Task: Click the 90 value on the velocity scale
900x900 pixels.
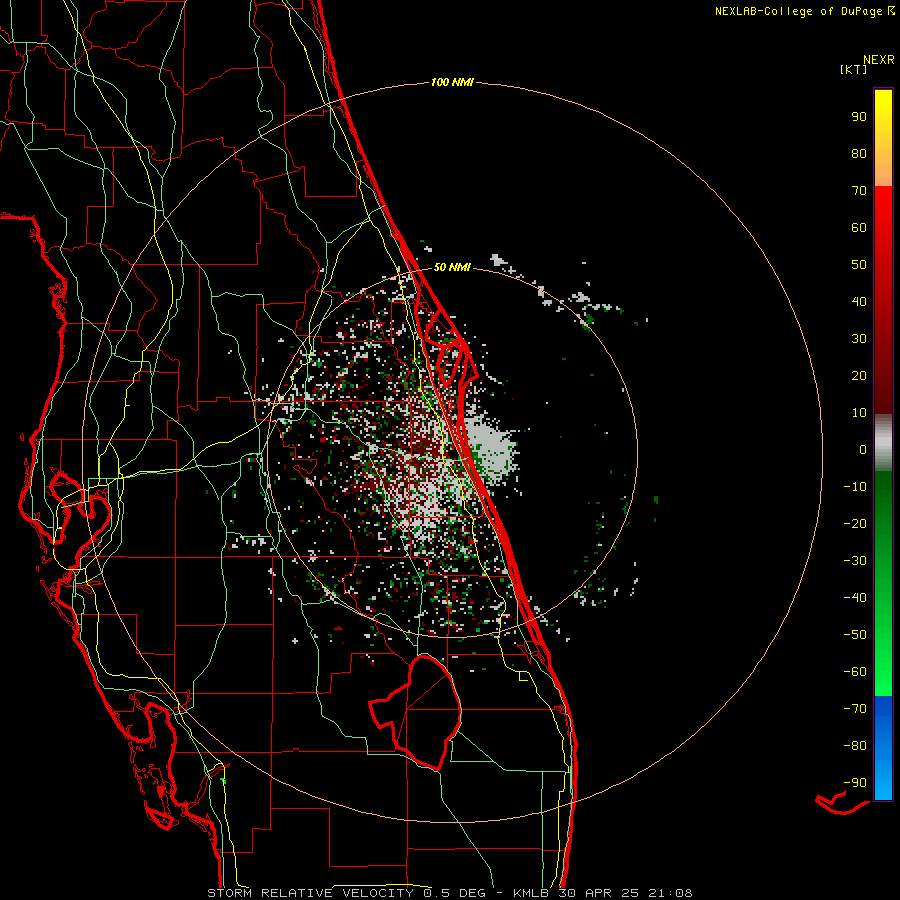Action: pos(859,117)
